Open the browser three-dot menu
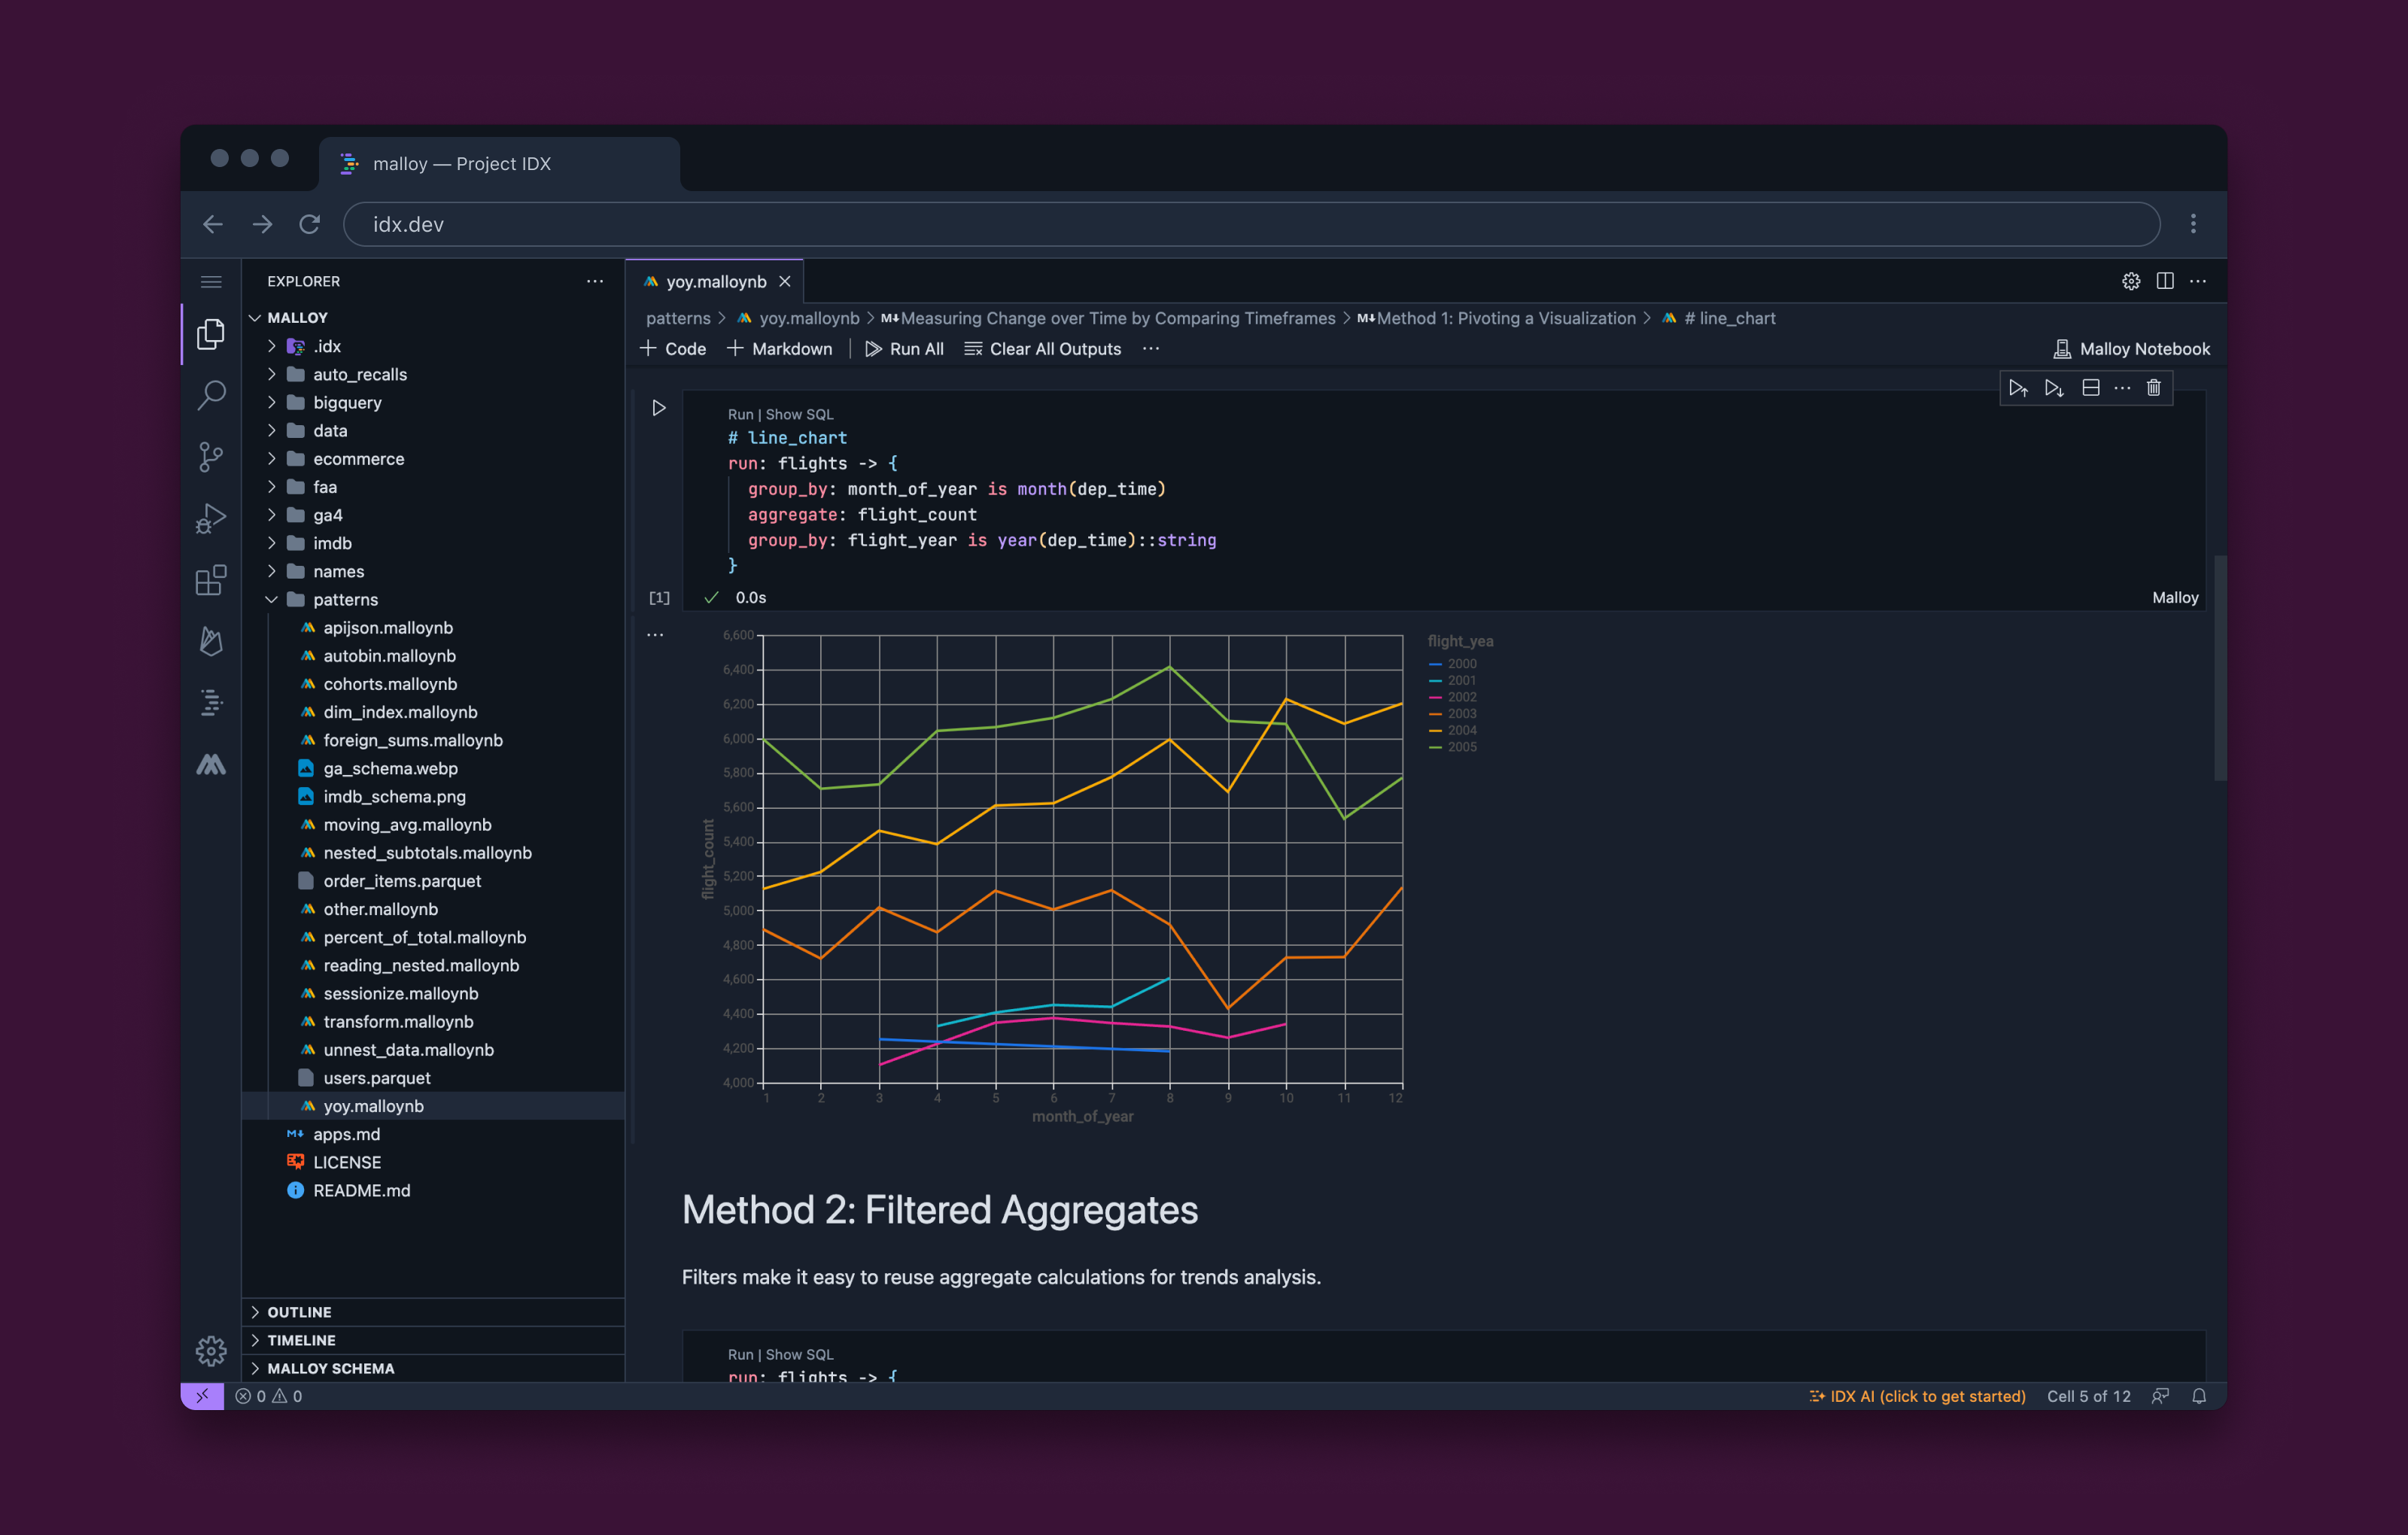The height and width of the screenshot is (1535, 2408). (2193, 224)
